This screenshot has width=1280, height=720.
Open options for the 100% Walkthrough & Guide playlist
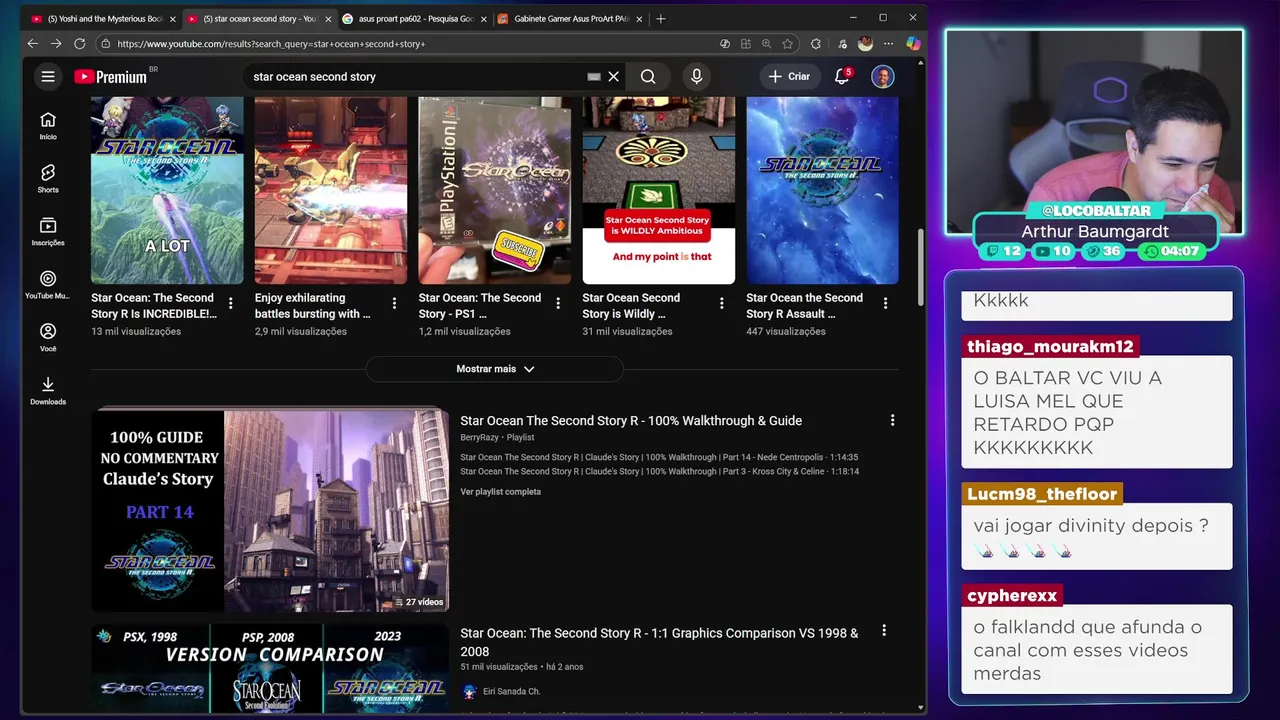[x=892, y=421]
